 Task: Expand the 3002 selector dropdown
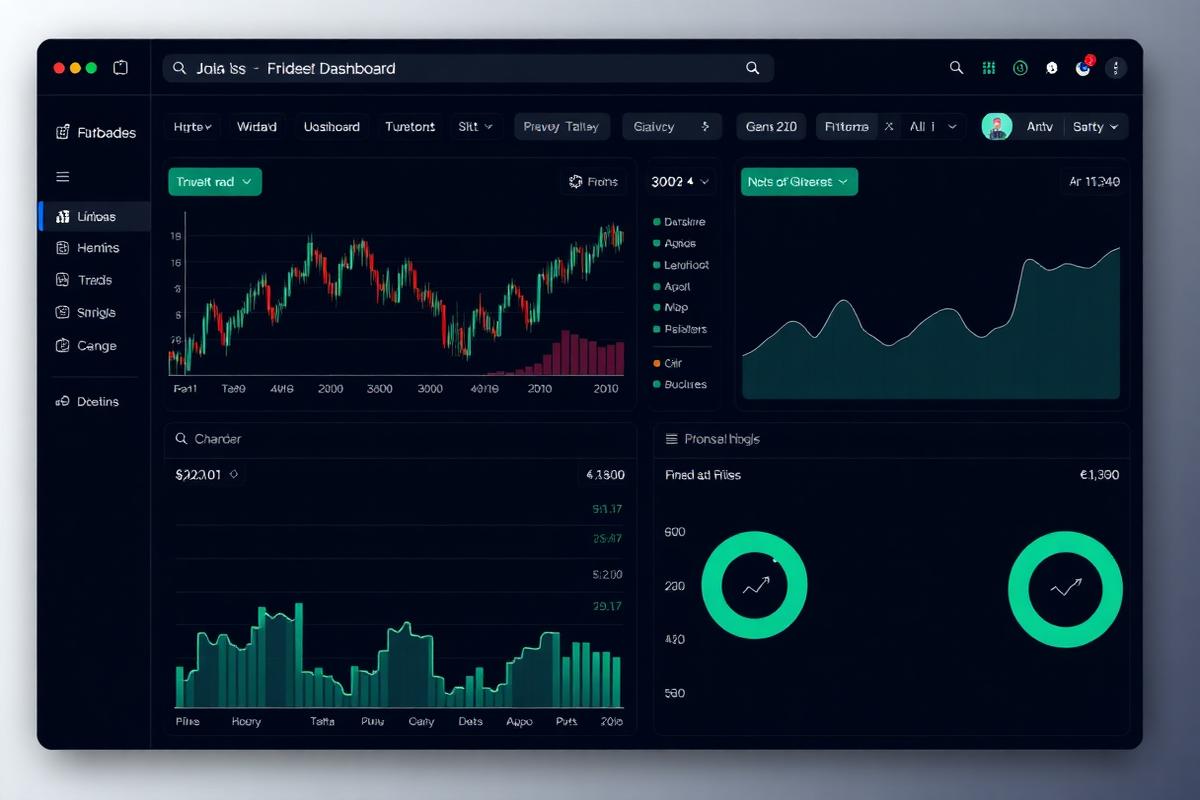coord(680,182)
